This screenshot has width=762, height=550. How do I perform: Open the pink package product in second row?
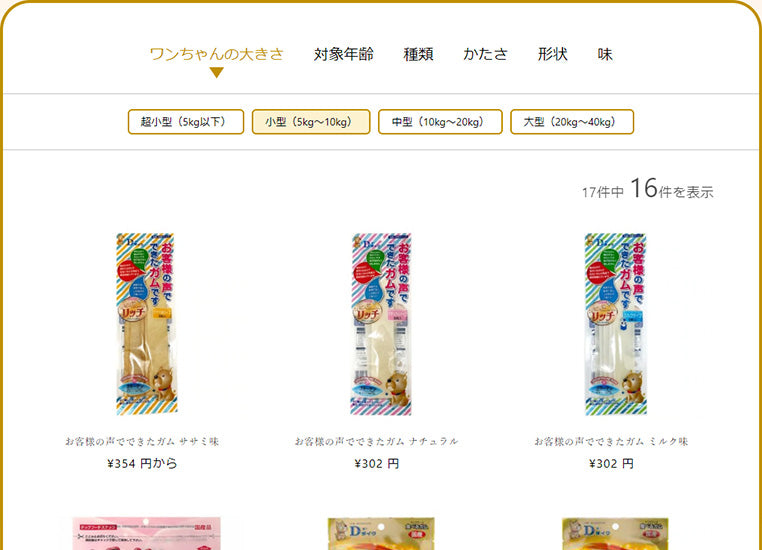(146, 533)
